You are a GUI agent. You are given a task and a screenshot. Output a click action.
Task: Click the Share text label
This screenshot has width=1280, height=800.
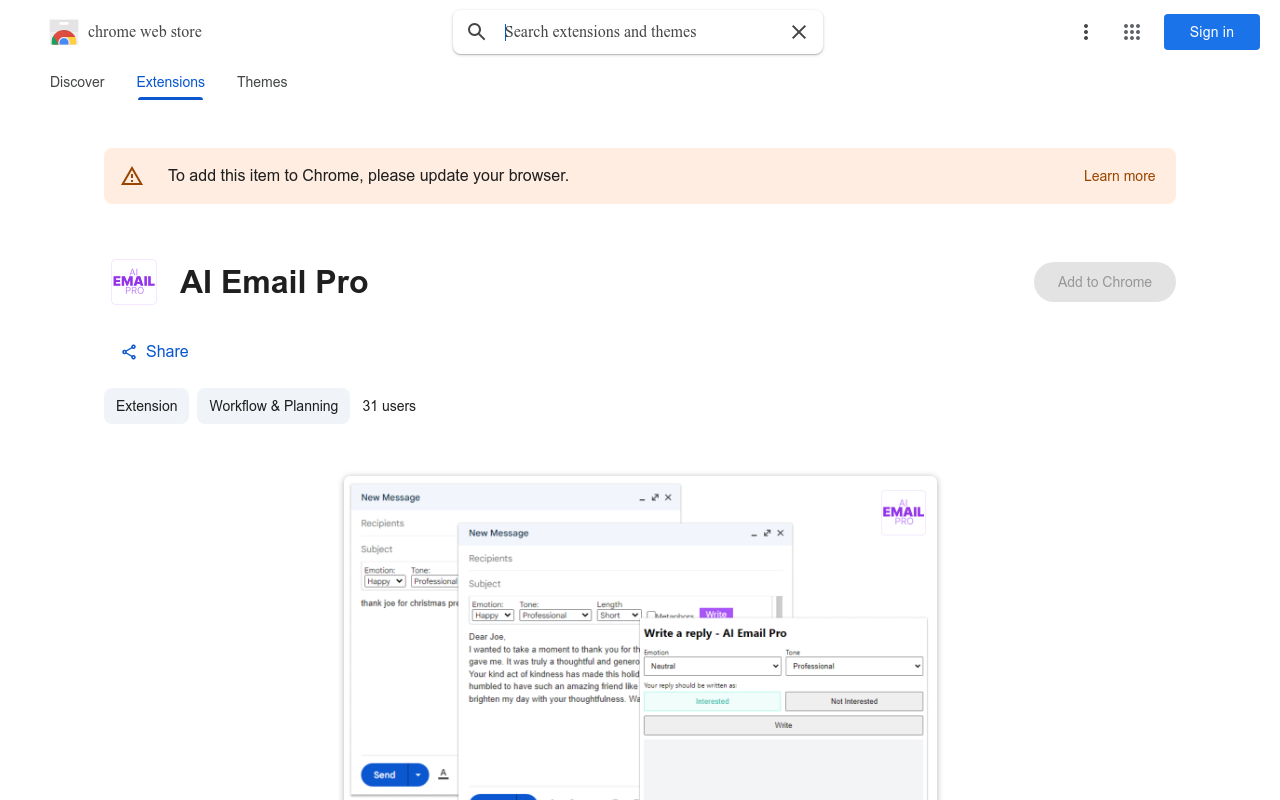click(x=167, y=352)
